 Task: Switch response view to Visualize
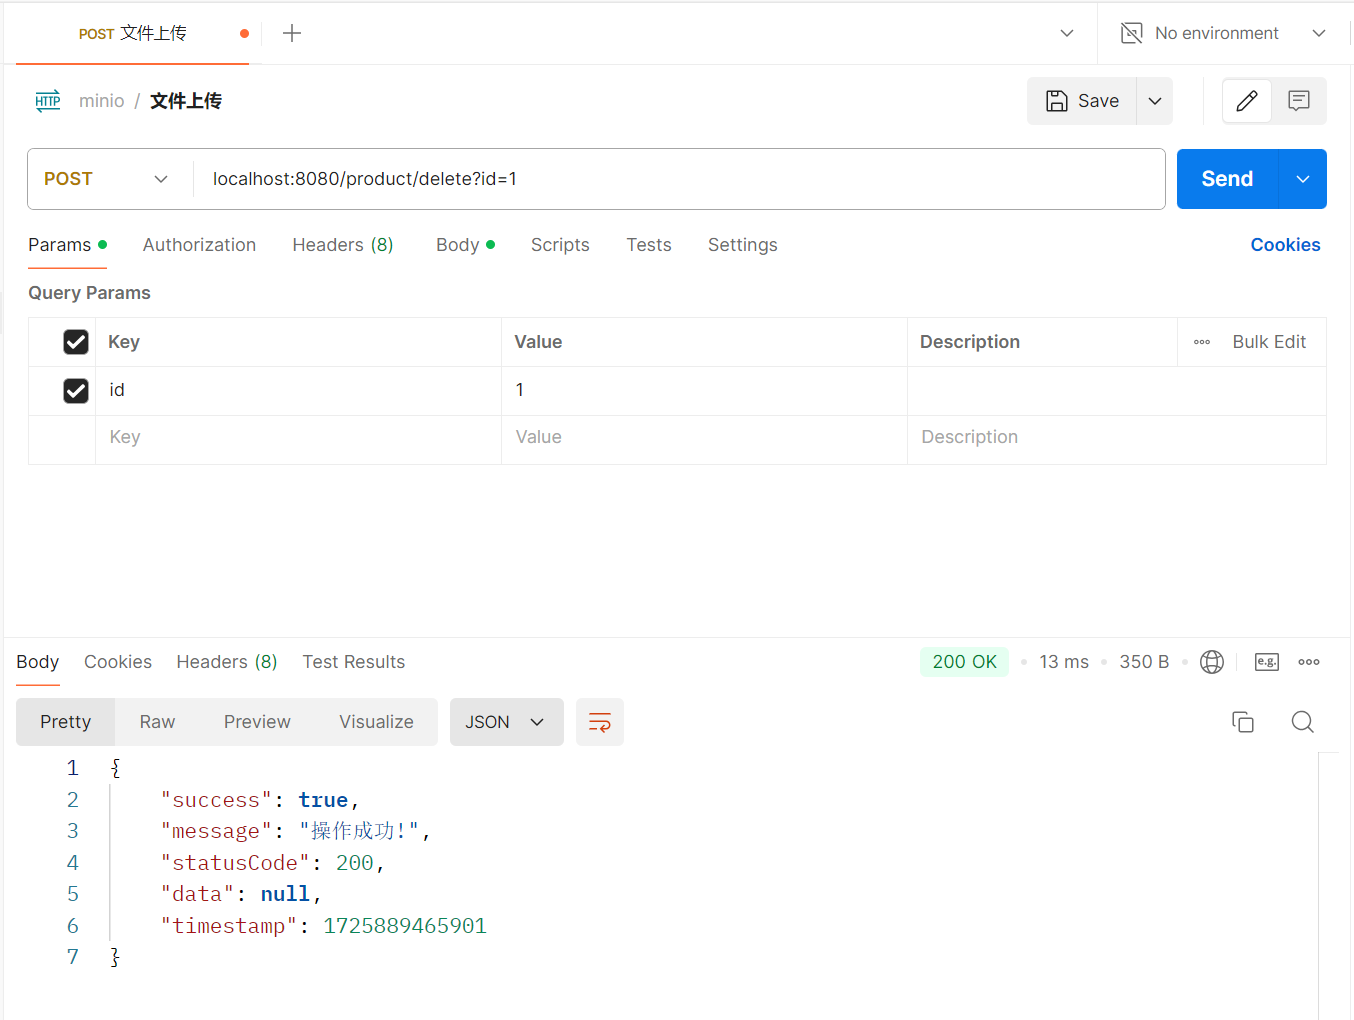point(376,722)
